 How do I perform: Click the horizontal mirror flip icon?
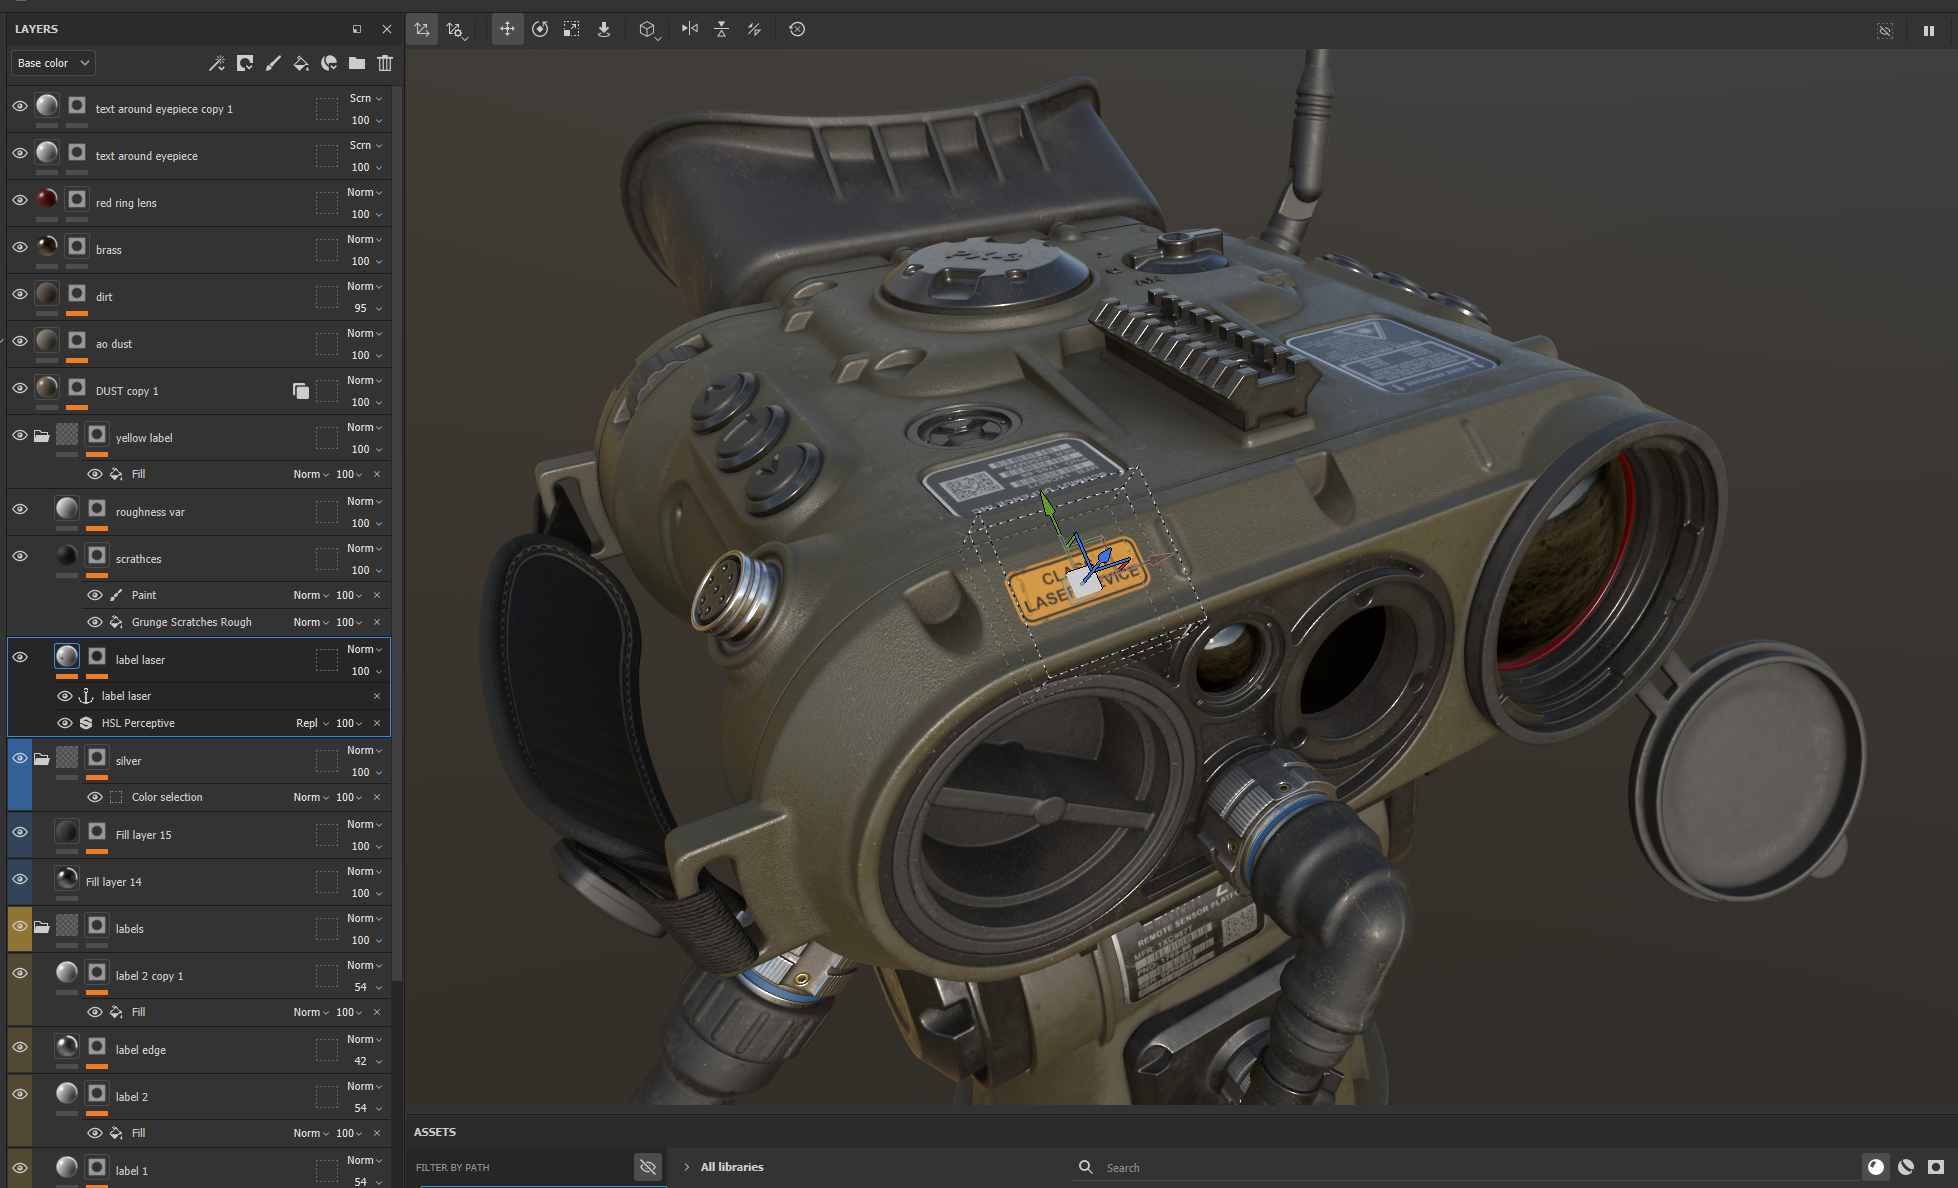(690, 29)
